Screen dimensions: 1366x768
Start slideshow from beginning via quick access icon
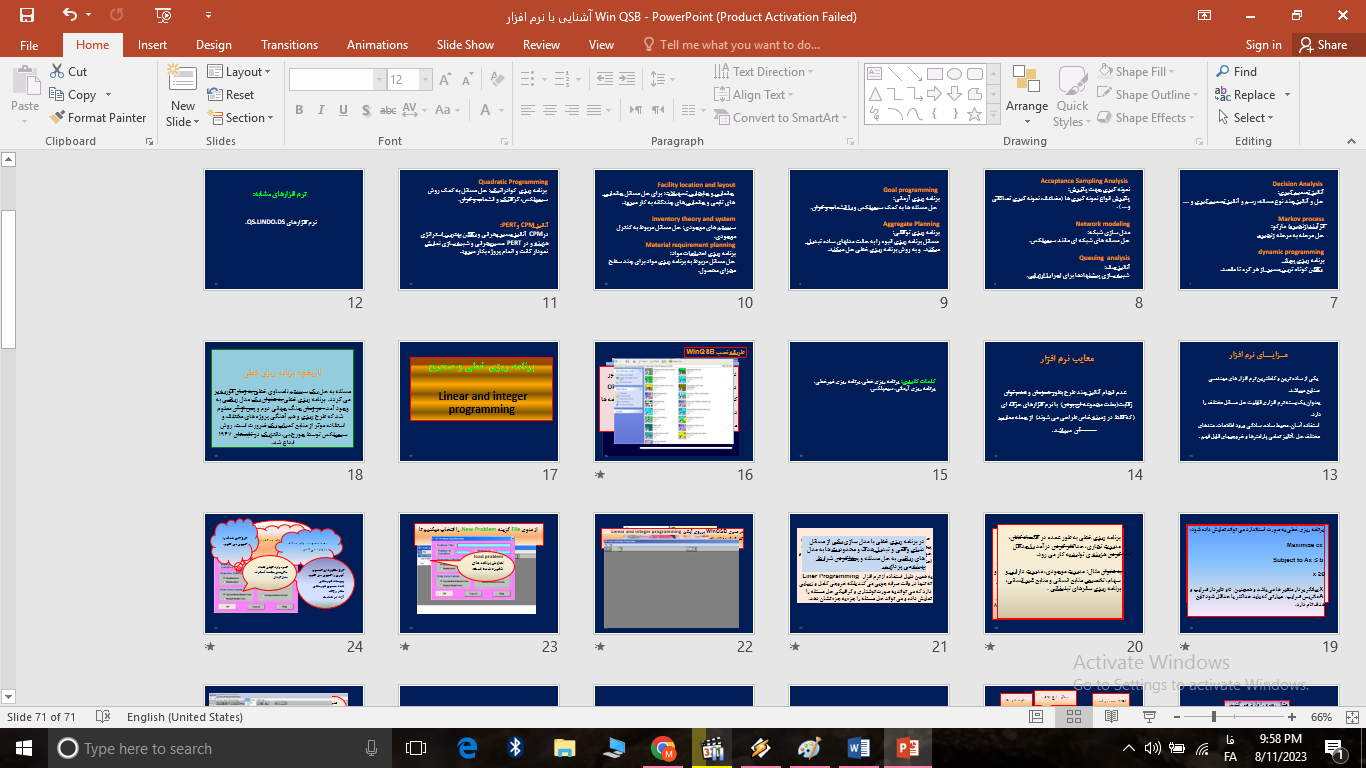pos(164,15)
